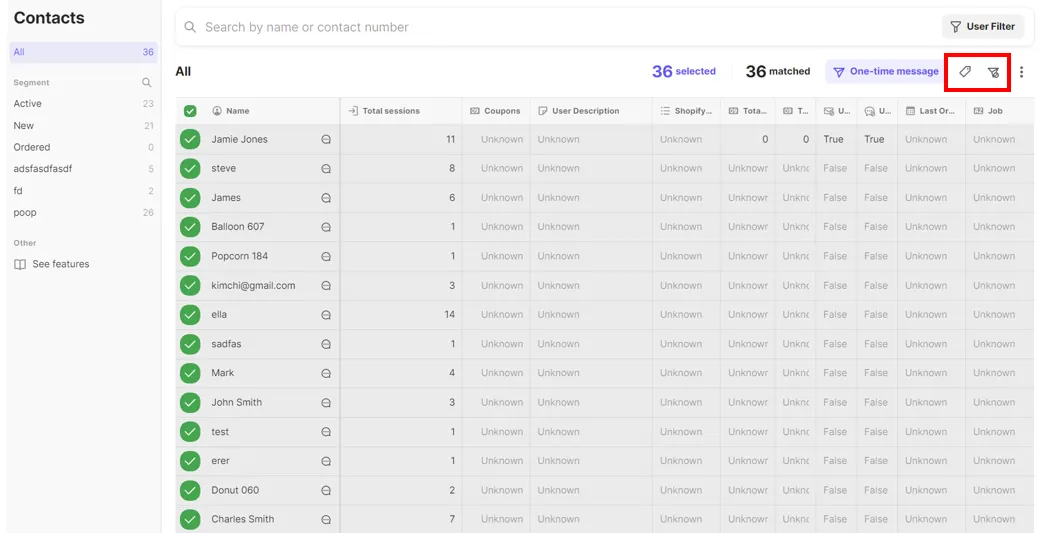Untick the checkbox for Mark
Viewport: 1039px width, 533px height.
pyautogui.click(x=190, y=373)
